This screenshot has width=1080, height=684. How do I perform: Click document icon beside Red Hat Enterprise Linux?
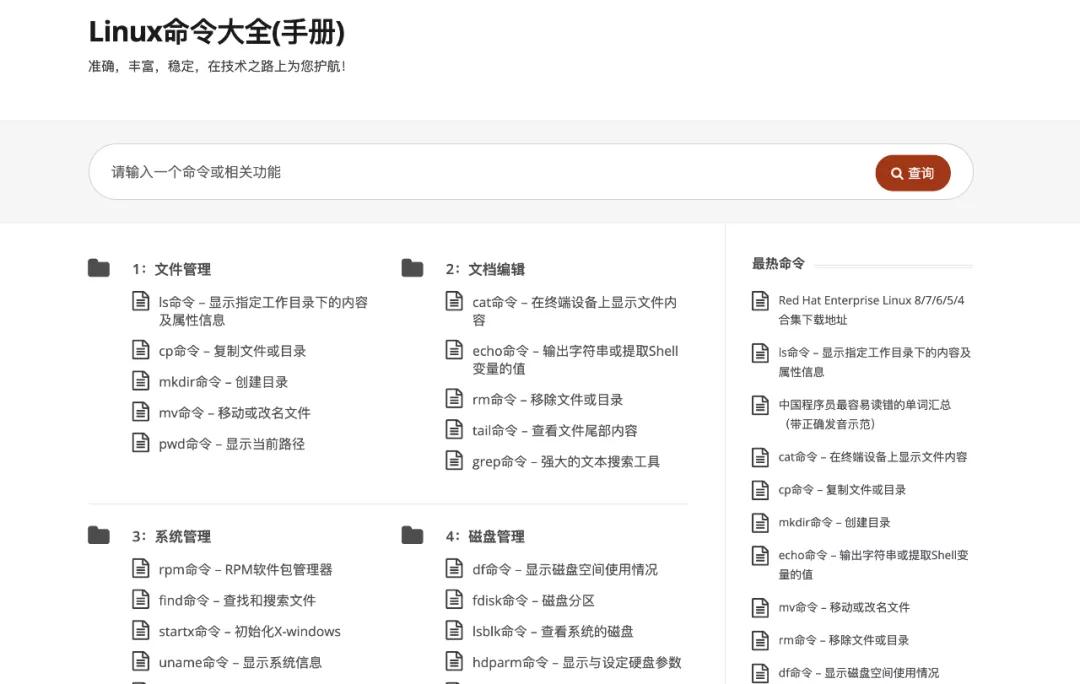760,301
